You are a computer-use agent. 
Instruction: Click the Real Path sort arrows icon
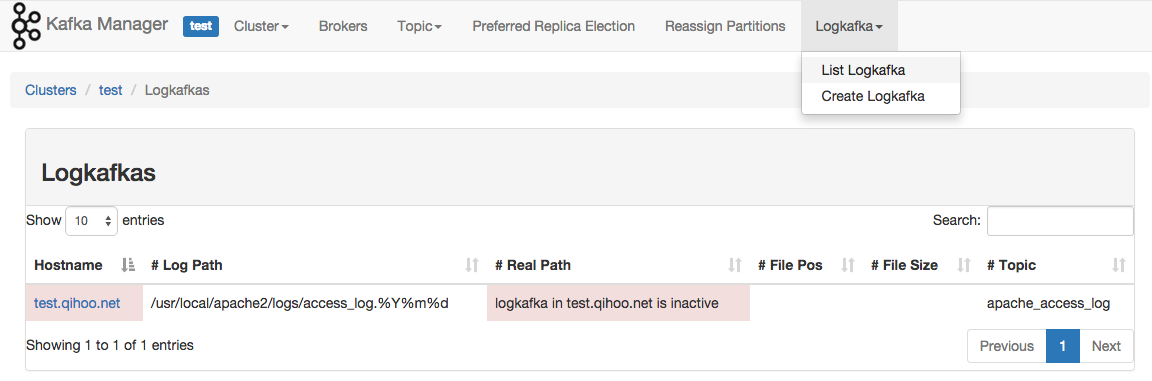tap(735, 265)
